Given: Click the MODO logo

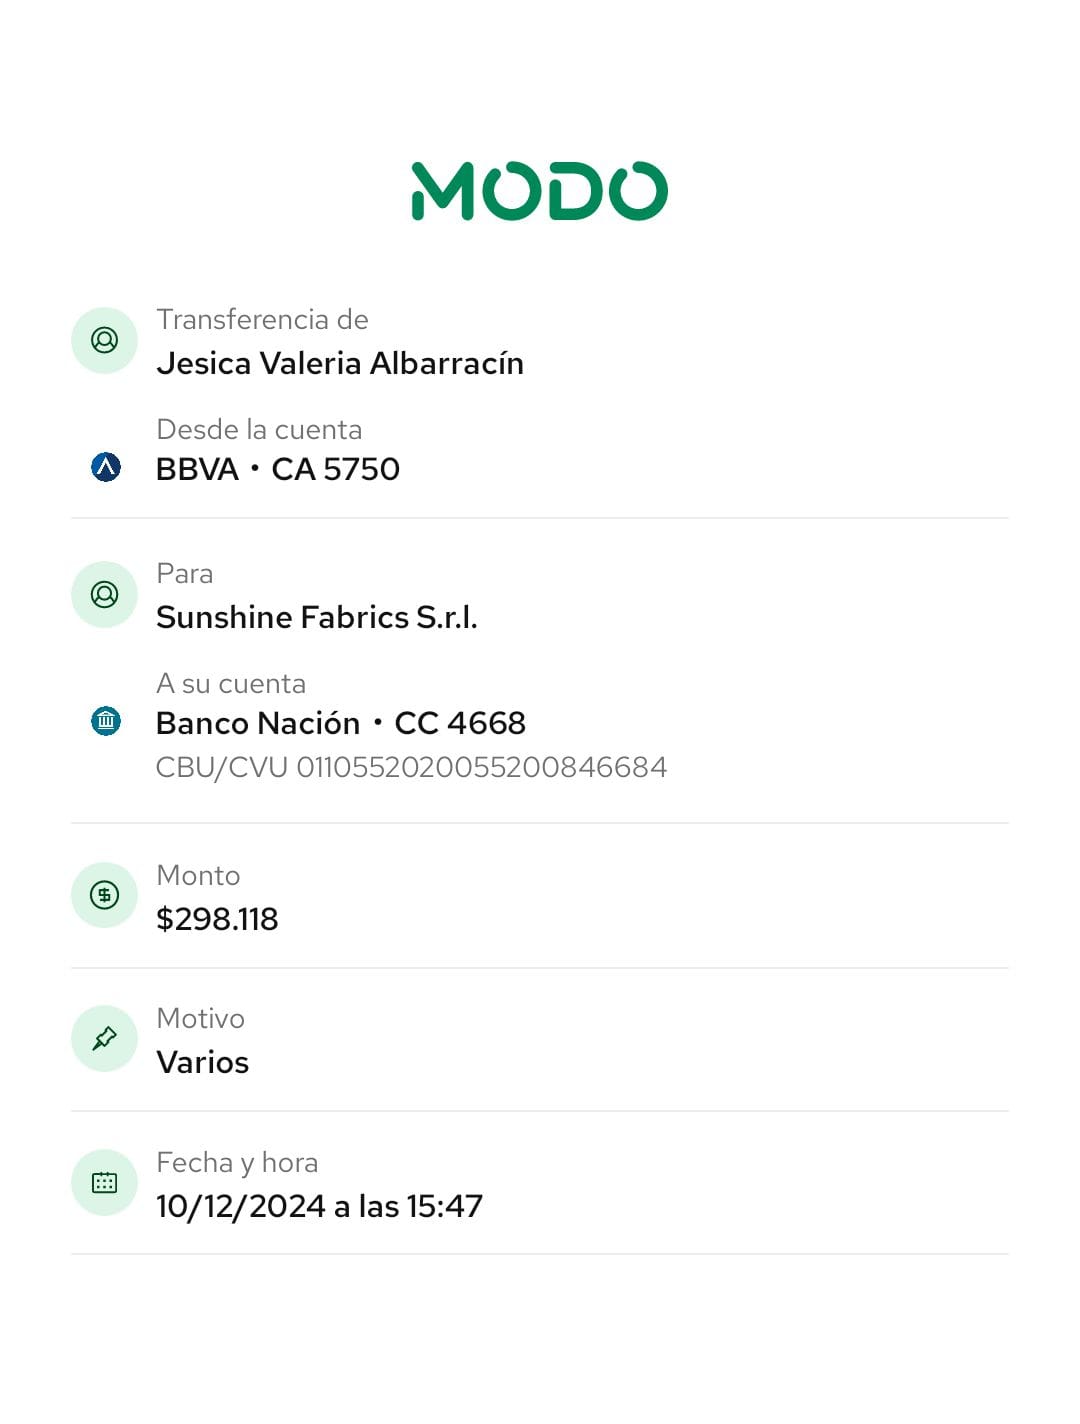Looking at the screenshot, I should pyautogui.click(x=539, y=191).
